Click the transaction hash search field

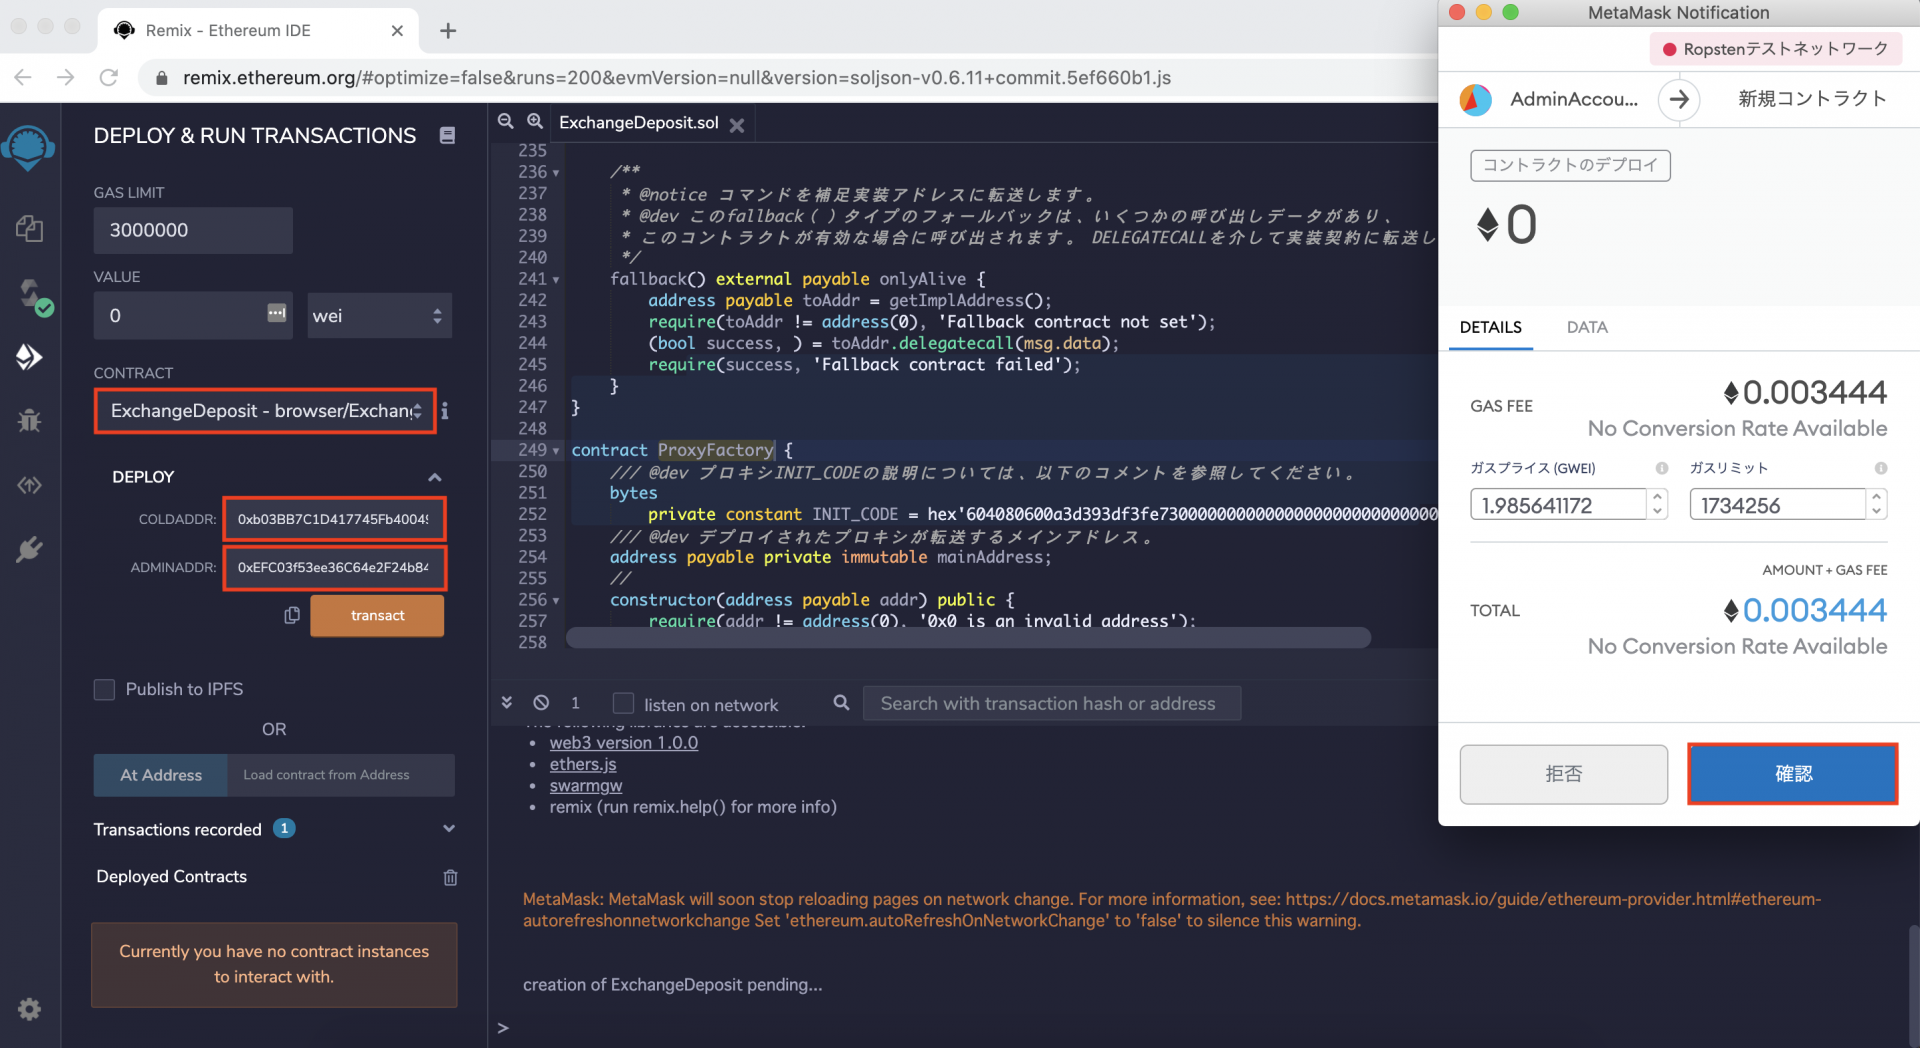tap(1052, 703)
